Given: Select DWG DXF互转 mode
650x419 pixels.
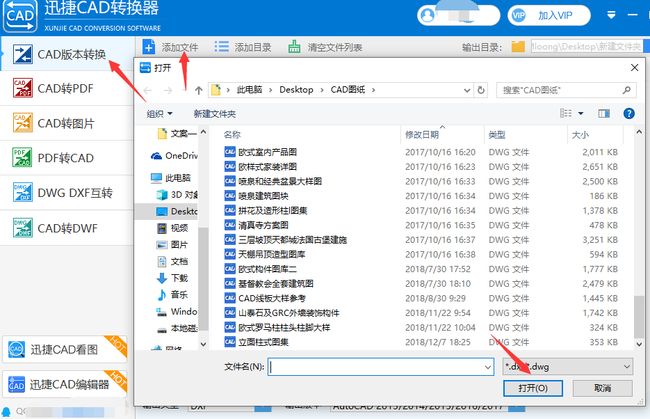Looking at the screenshot, I should point(66,193).
